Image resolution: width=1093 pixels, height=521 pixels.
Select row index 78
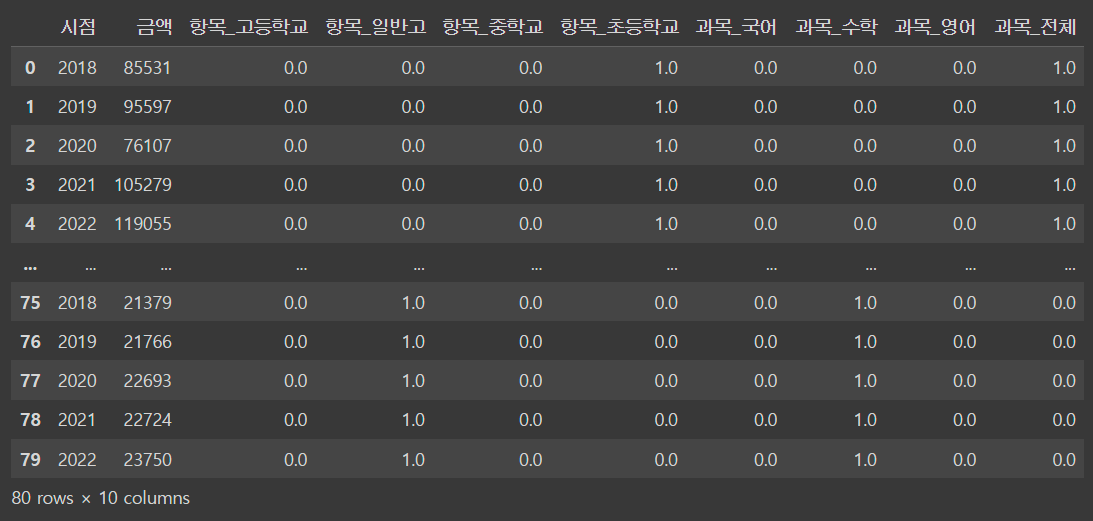(31, 420)
